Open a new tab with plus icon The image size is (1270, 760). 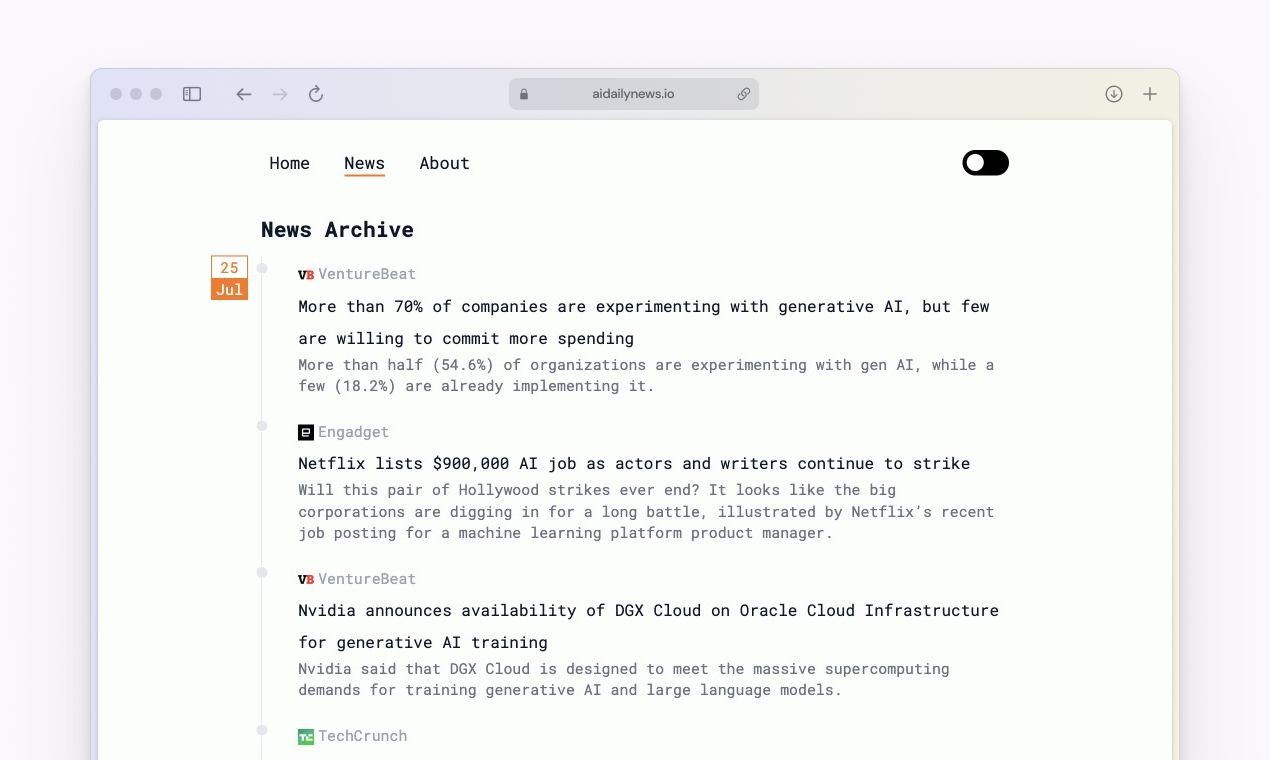tap(1150, 94)
